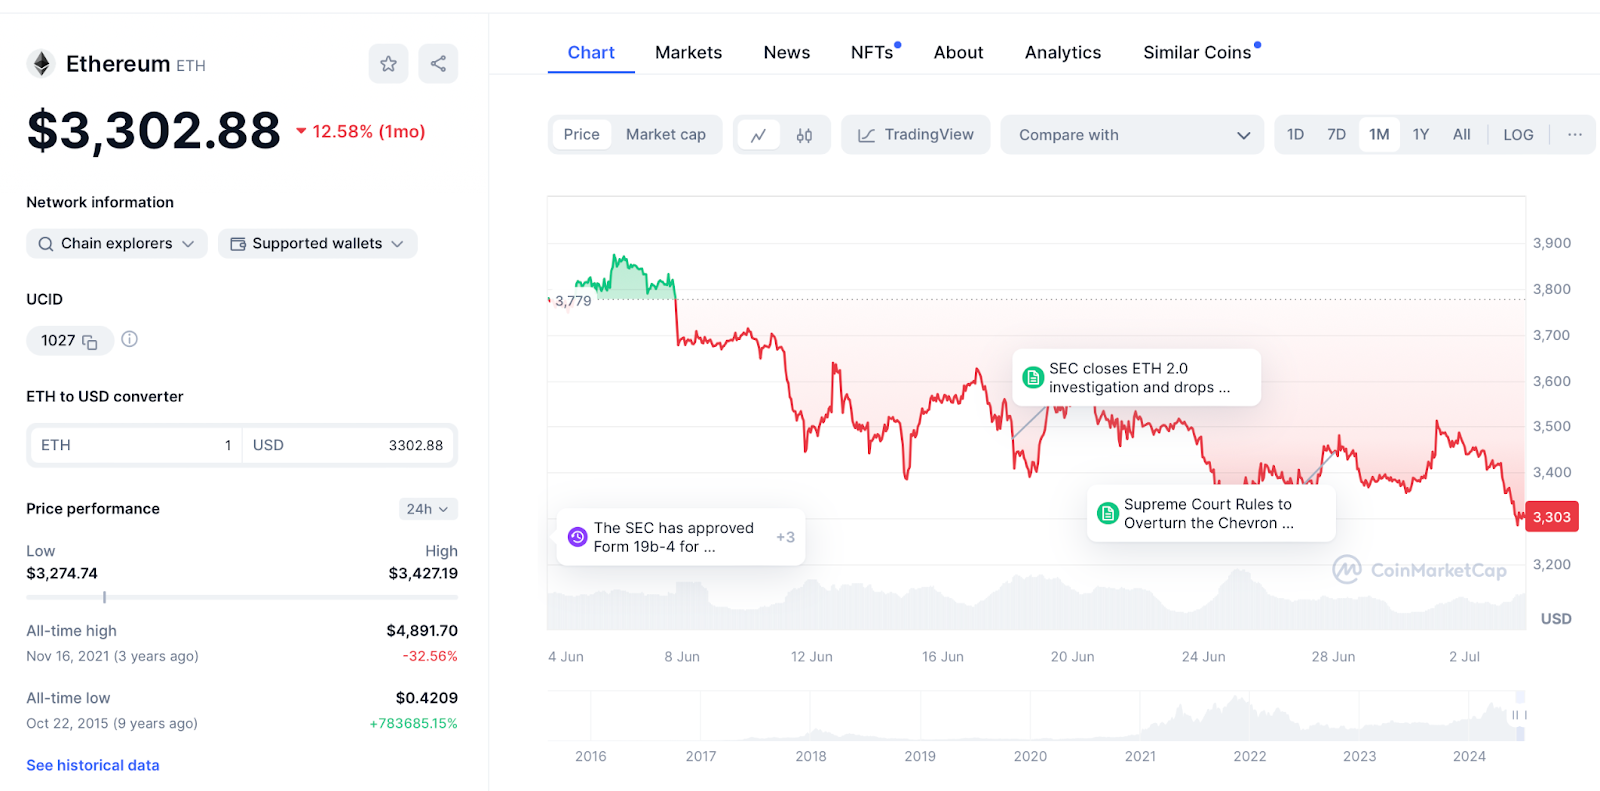Open the NFTs tab
This screenshot has width=1600, height=791.
tap(873, 53)
